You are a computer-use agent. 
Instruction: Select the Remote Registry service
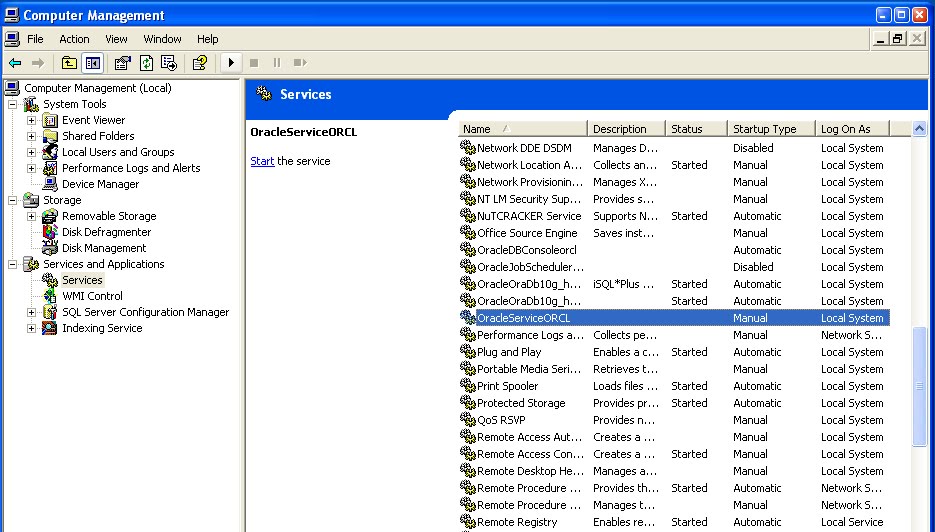pos(674,522)
